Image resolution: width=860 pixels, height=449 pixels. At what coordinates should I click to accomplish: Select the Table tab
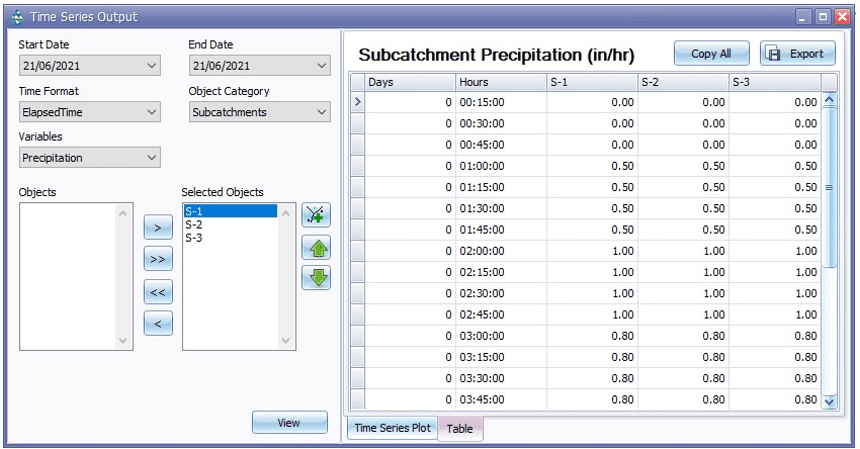(460, 429)
